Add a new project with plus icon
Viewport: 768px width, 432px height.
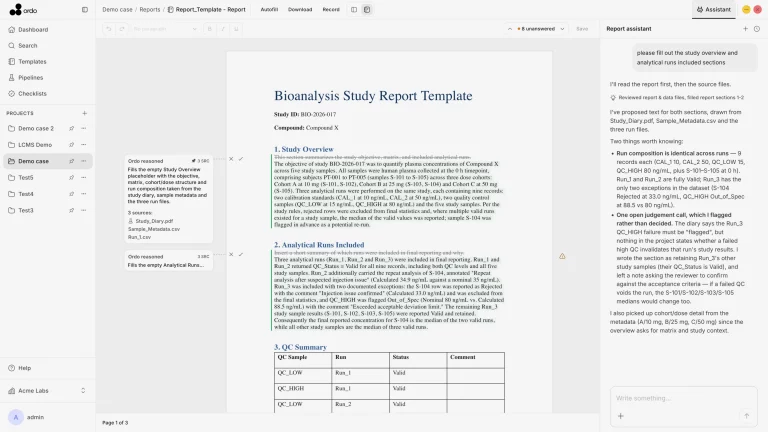84,113
